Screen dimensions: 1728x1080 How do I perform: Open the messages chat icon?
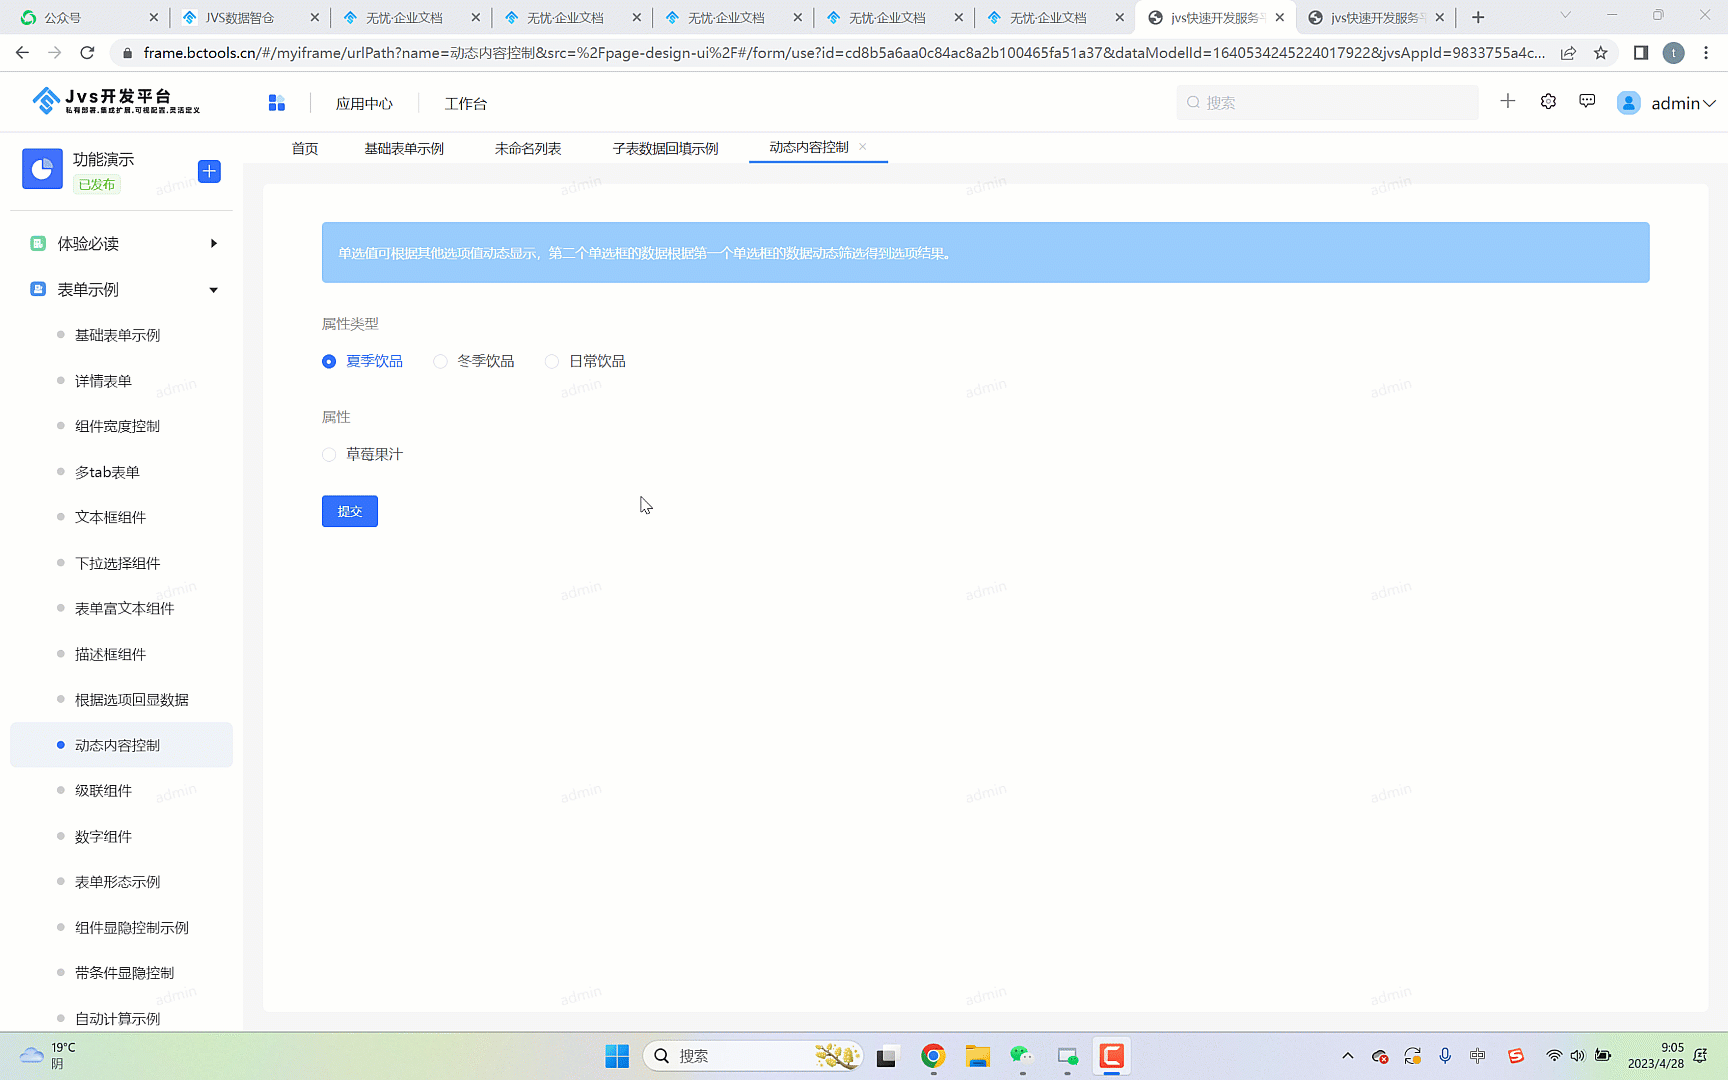coord(1587,101)
